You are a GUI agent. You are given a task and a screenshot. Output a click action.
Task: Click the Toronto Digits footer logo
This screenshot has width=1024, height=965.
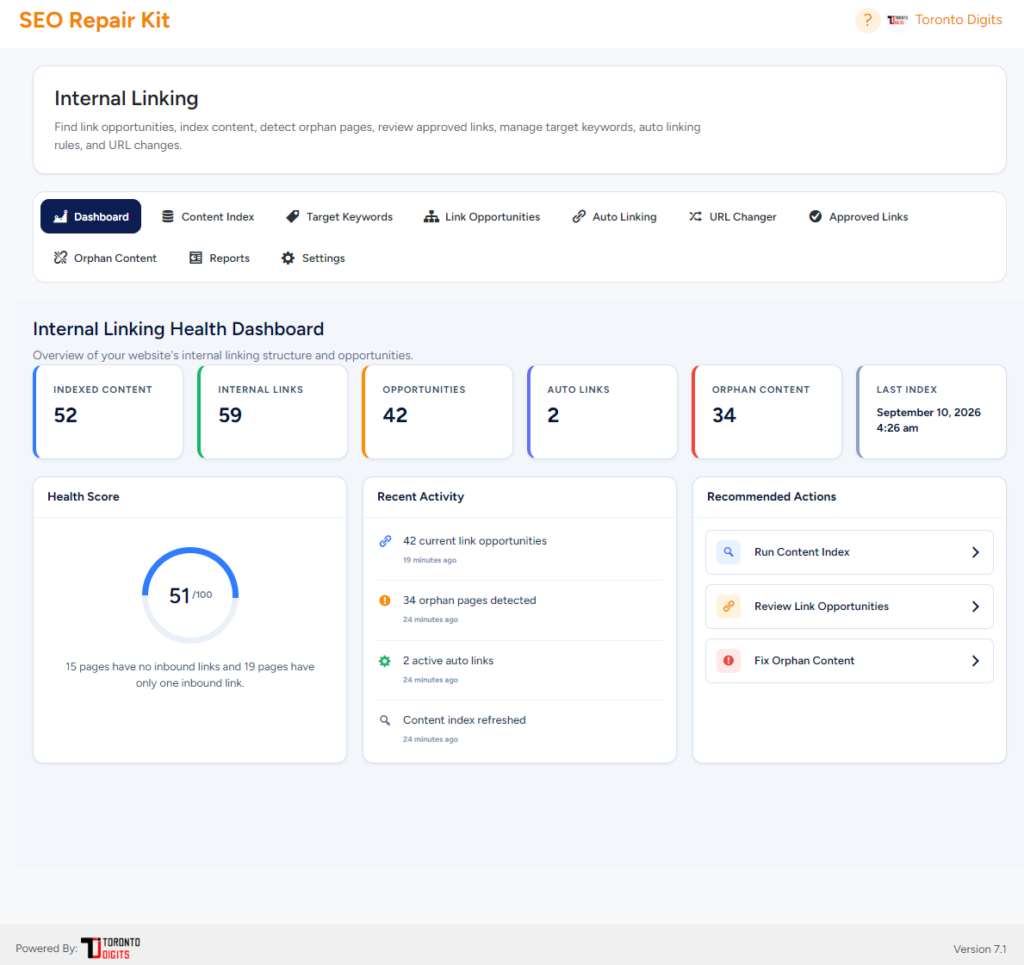(110, 948)
